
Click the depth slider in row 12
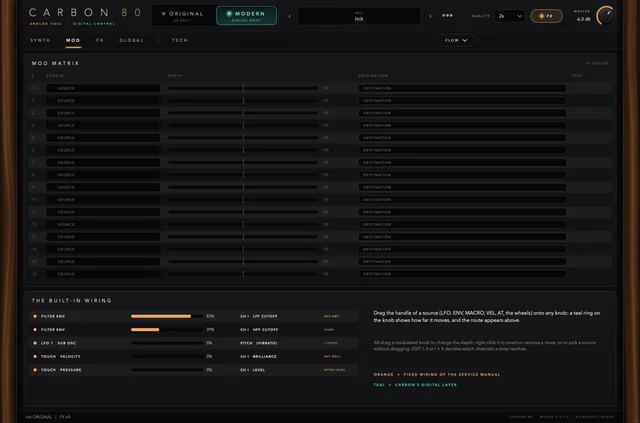tap(243, 225)
